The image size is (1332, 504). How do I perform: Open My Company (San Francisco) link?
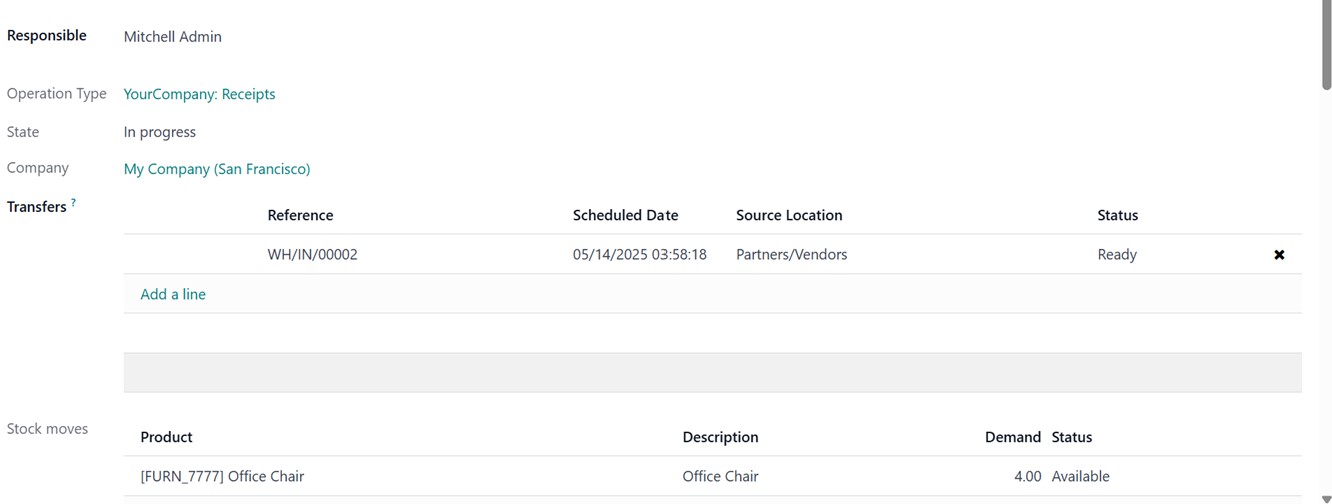[217, 169]
